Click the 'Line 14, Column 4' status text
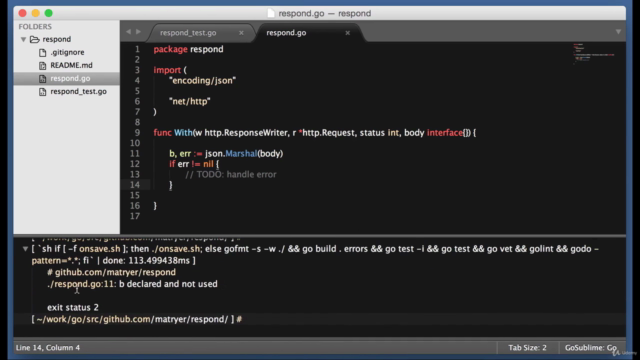The image size is (640, 360). [x=48, y=348]
